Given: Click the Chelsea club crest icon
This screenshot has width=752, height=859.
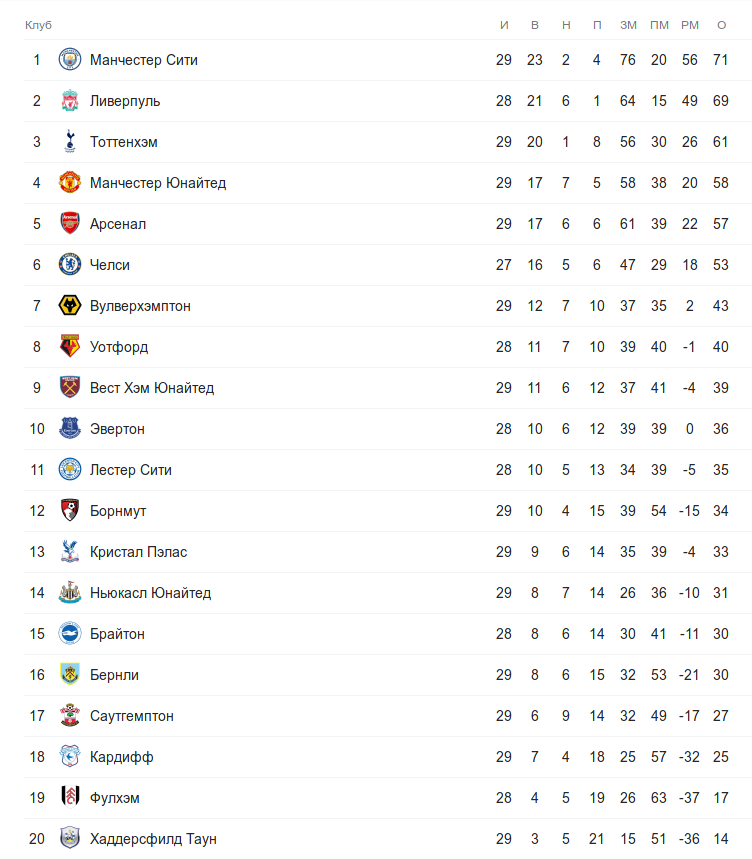Looking at the screenshot, I should point(69,265).
